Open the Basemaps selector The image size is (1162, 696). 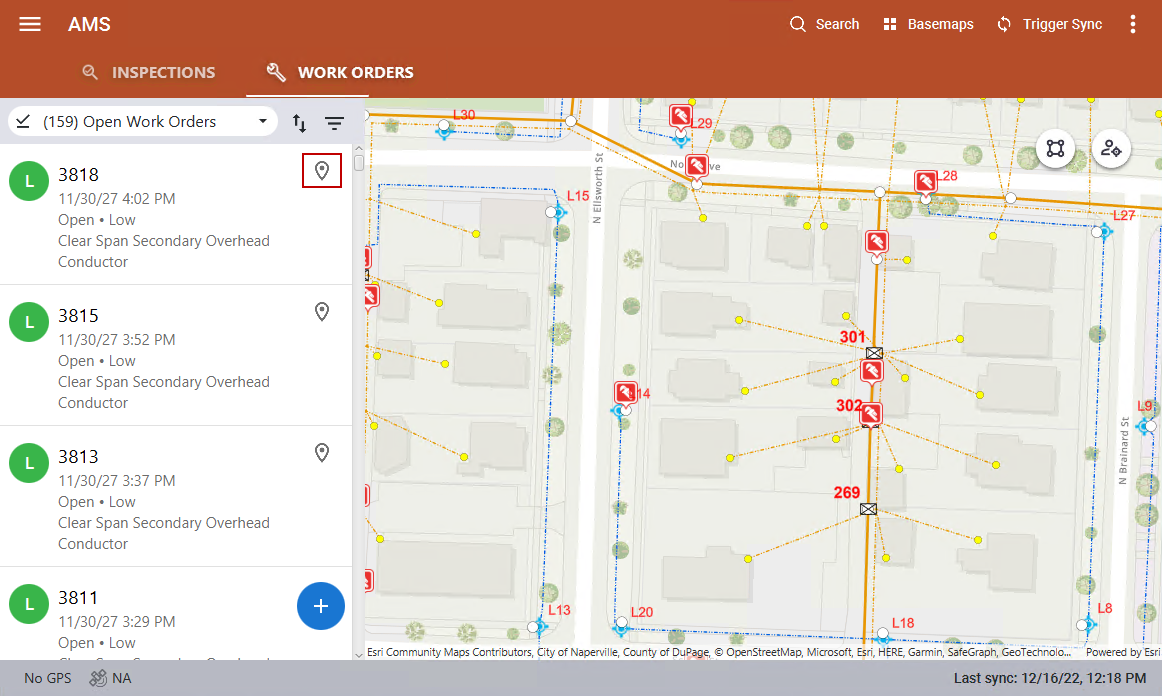[928, 24]
